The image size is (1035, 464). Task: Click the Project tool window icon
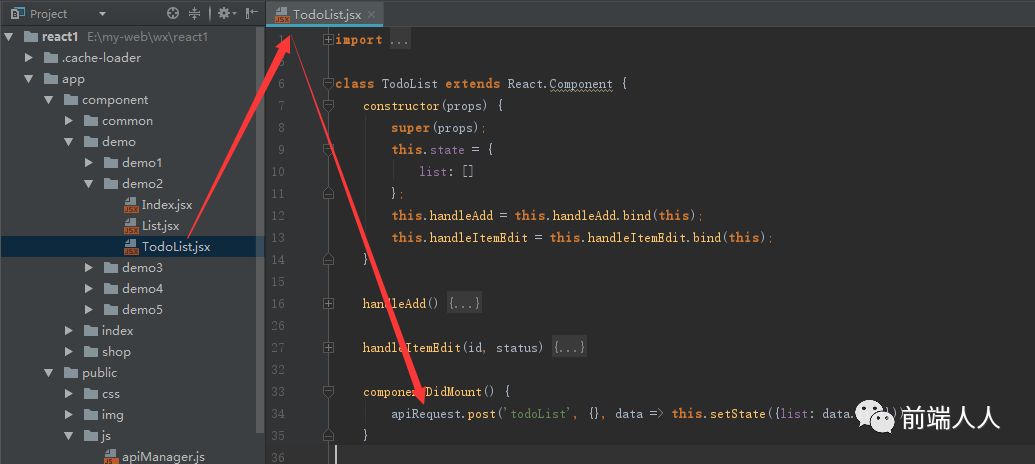coord(18,13)
